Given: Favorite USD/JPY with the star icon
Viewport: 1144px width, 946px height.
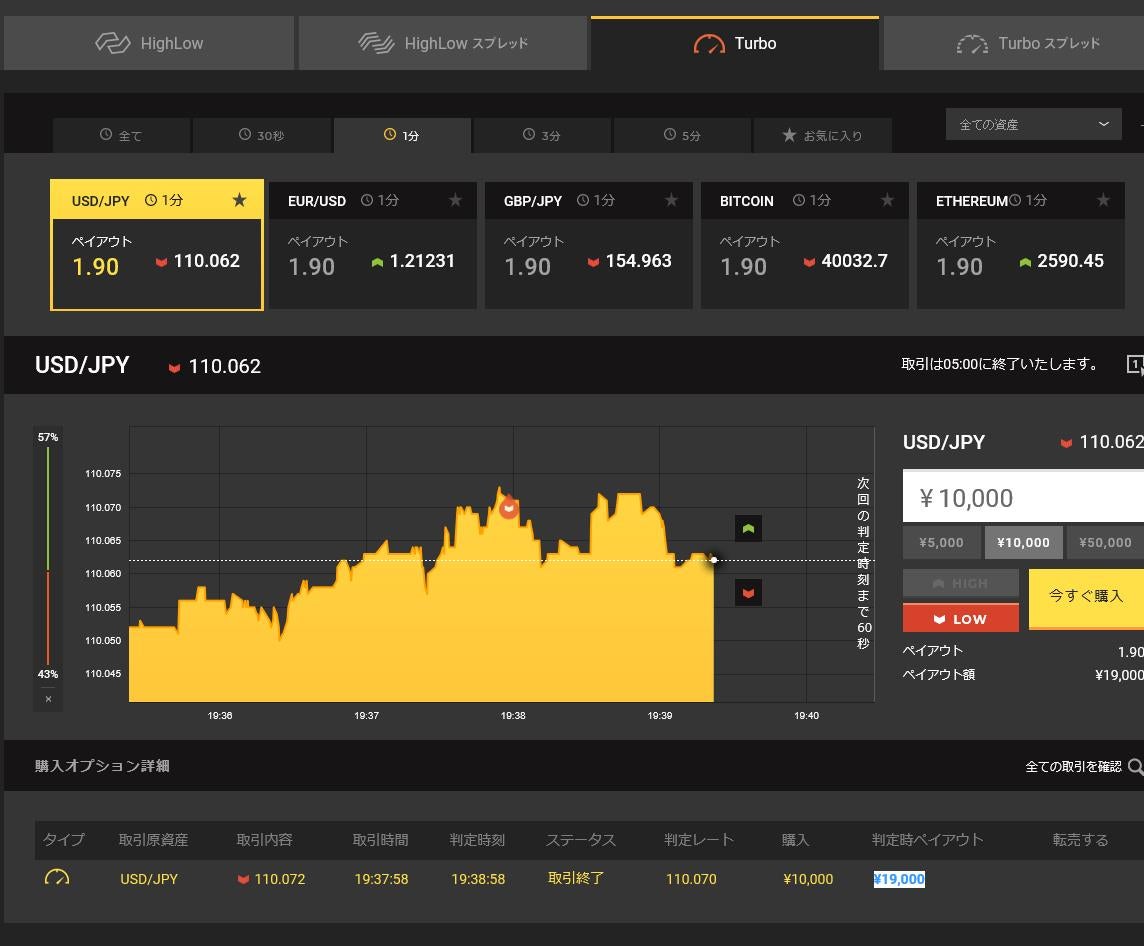Looking at the screenshot, I should [x=239, y=200].
